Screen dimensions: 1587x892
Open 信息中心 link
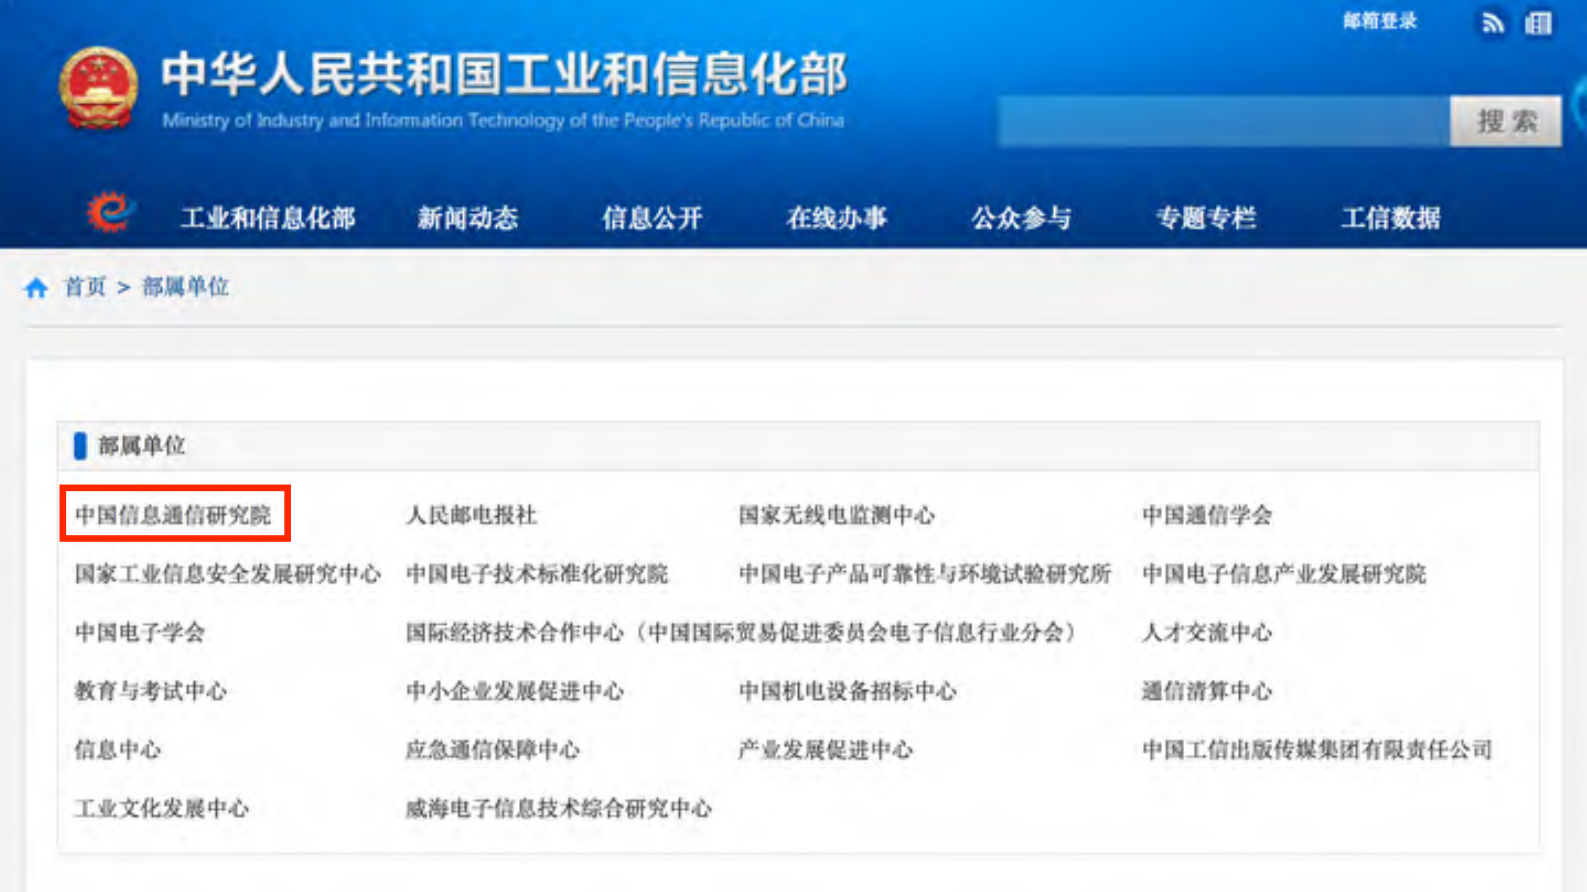pos(118,750)
